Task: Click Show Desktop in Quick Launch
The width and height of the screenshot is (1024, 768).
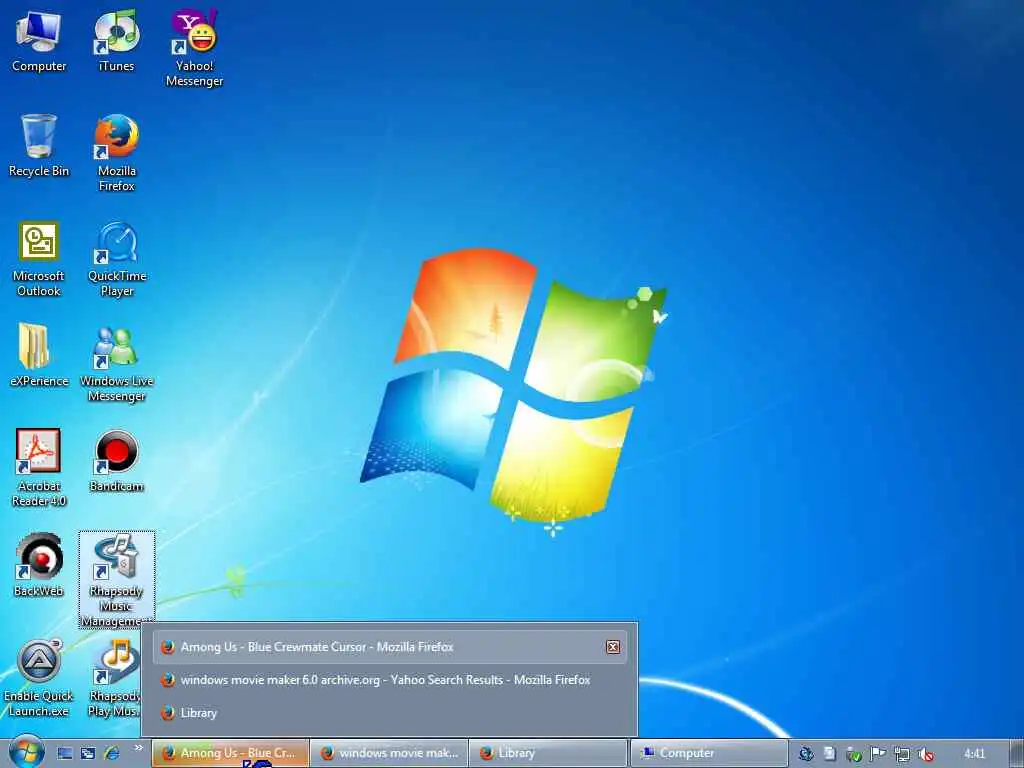Action: tap(65, 753)
